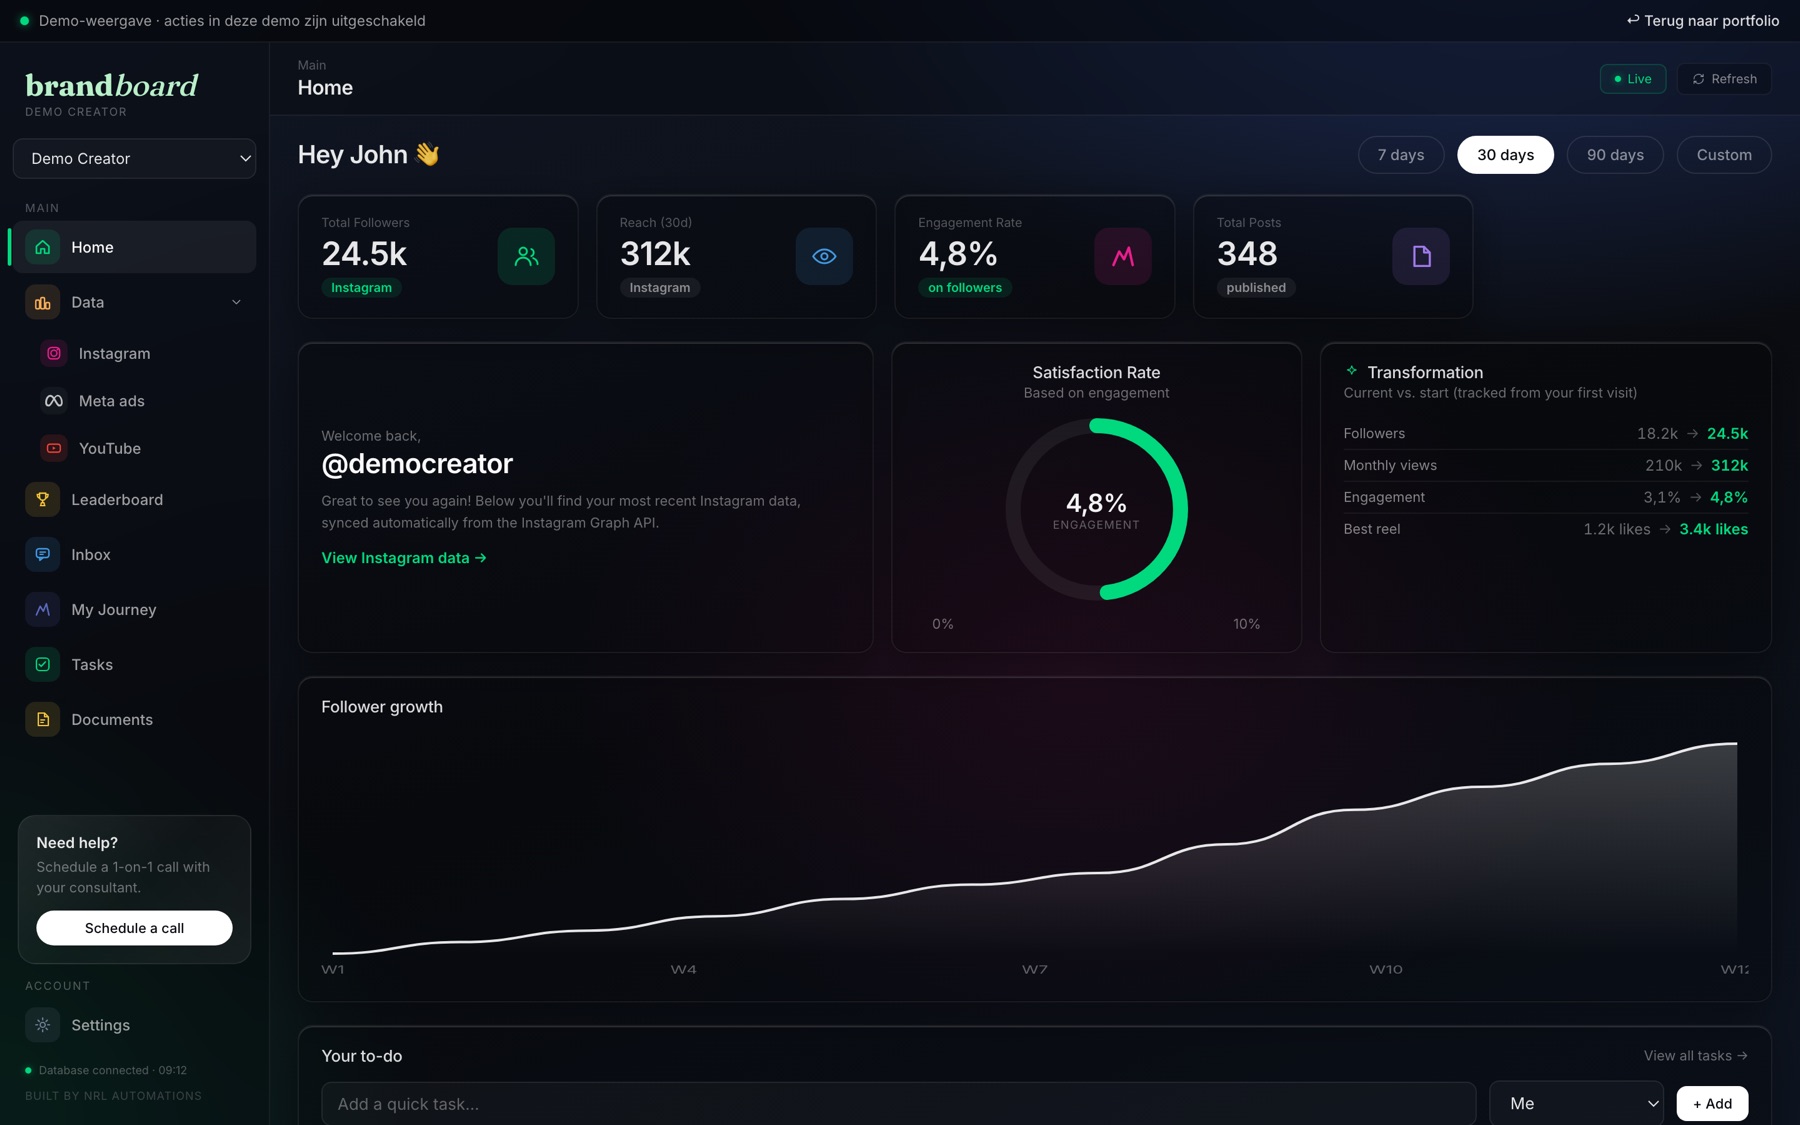The height and width of the screenshot is (1125, 1800).
Task: Select the 7 days range
Action: (1401, 155)
